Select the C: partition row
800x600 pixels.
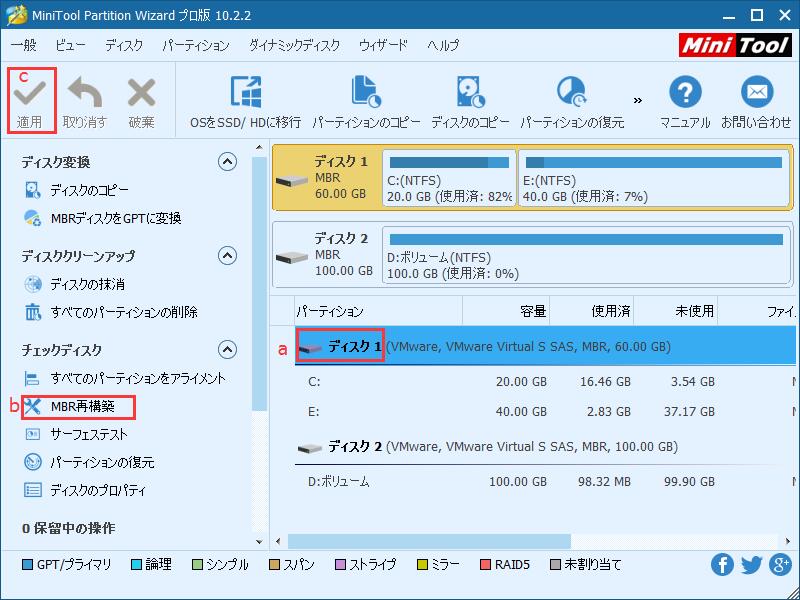tap(545, 382)
